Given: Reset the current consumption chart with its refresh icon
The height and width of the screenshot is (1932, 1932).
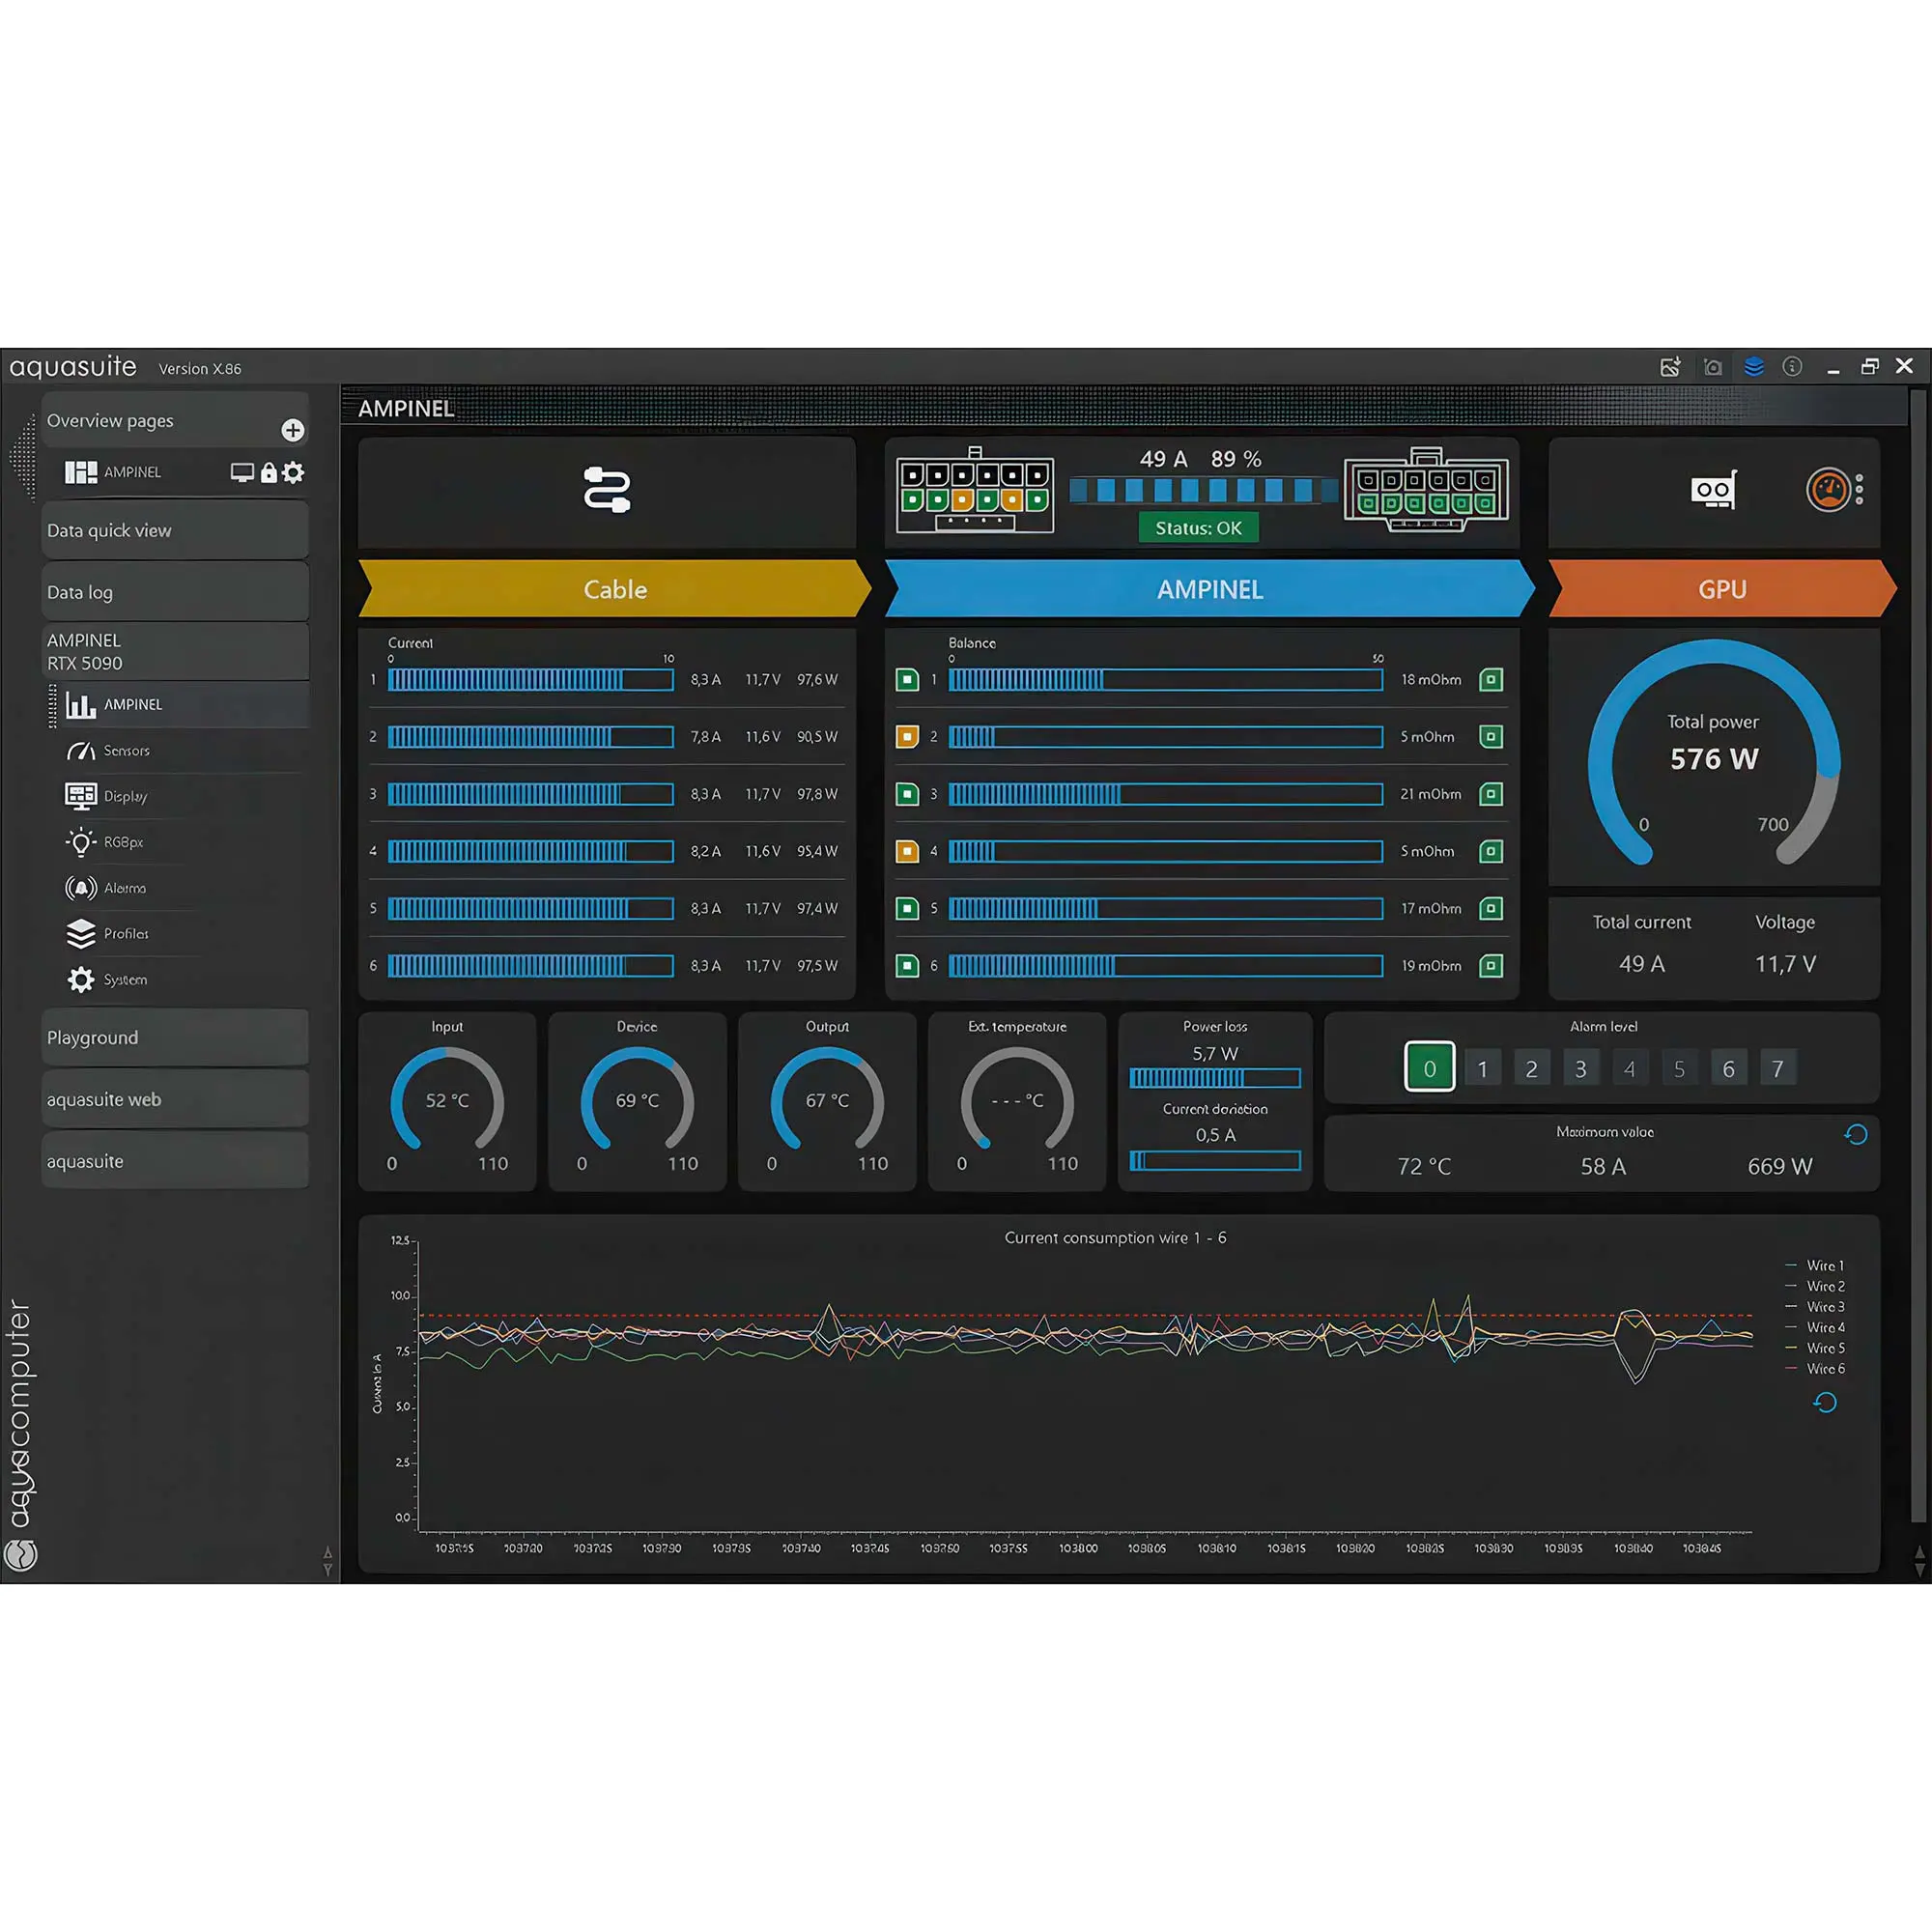Looking at the screenshot, I should 1825,1402.
